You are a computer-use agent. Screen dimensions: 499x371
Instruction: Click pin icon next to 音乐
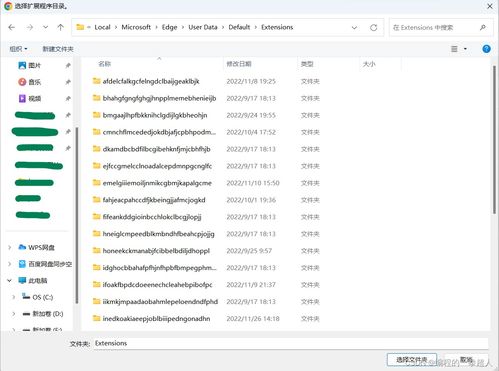68,82
